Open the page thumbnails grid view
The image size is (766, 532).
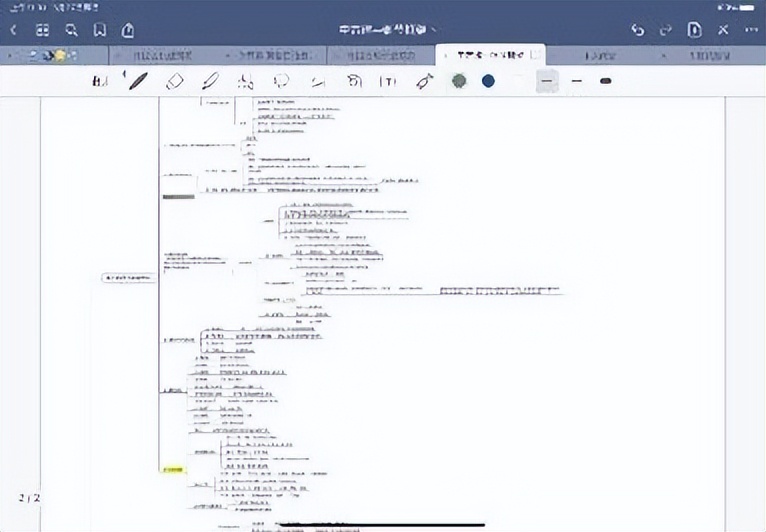coord(43,30)
